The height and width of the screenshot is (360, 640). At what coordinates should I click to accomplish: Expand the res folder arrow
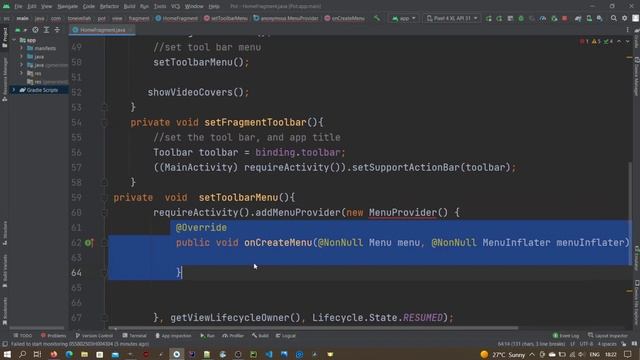tap(22, 73)
